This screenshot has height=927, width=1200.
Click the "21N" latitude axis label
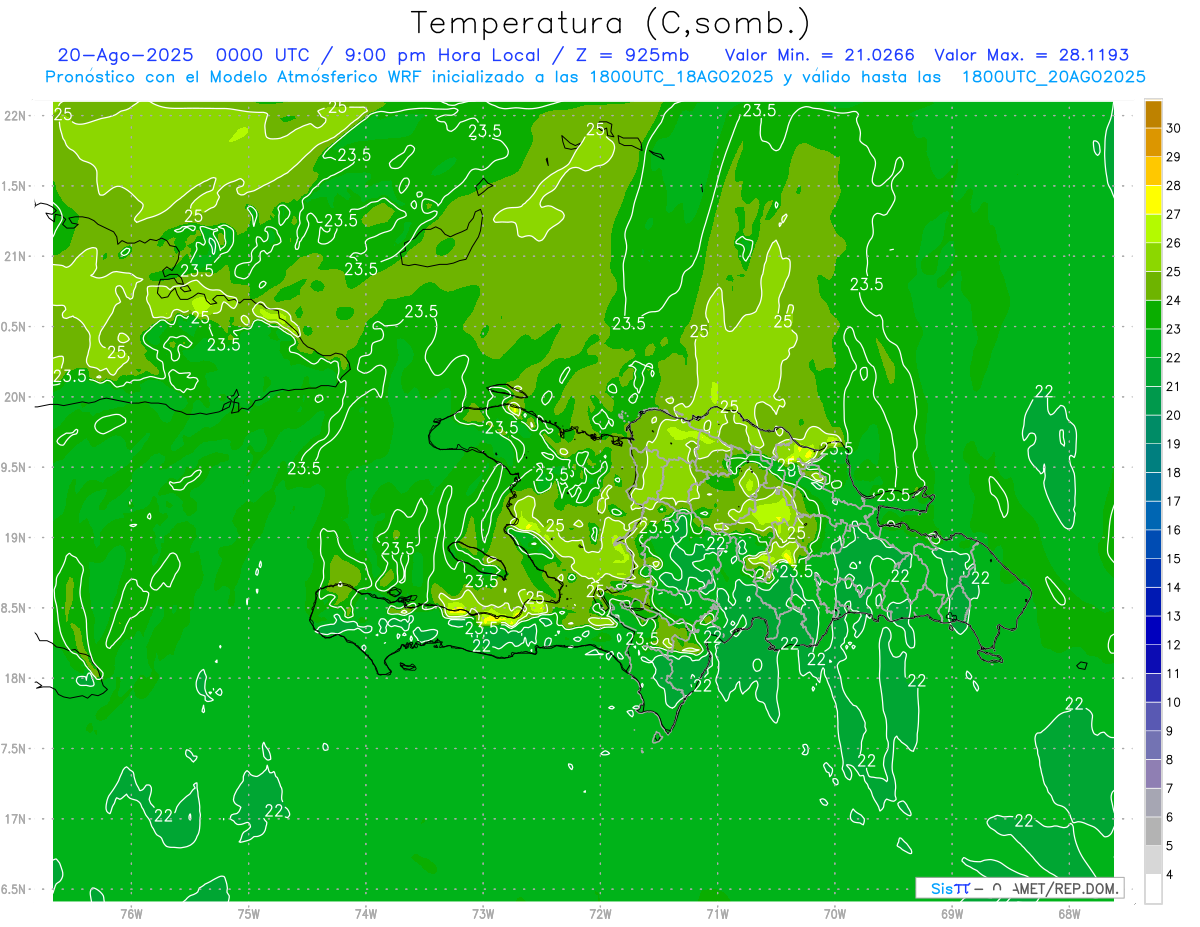16,257
